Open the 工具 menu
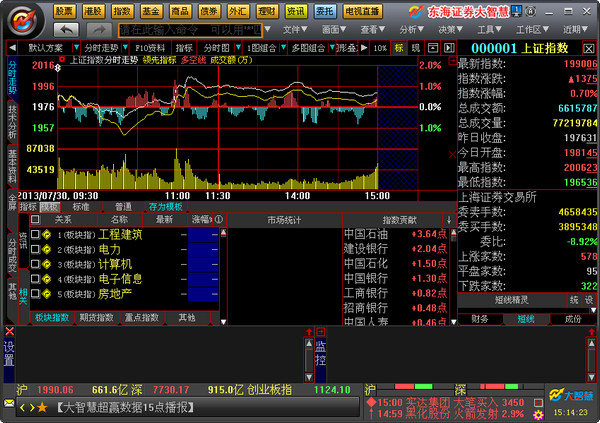Viewport: 600px width, 423px height. pyautogui.click(x=489, y=29)
